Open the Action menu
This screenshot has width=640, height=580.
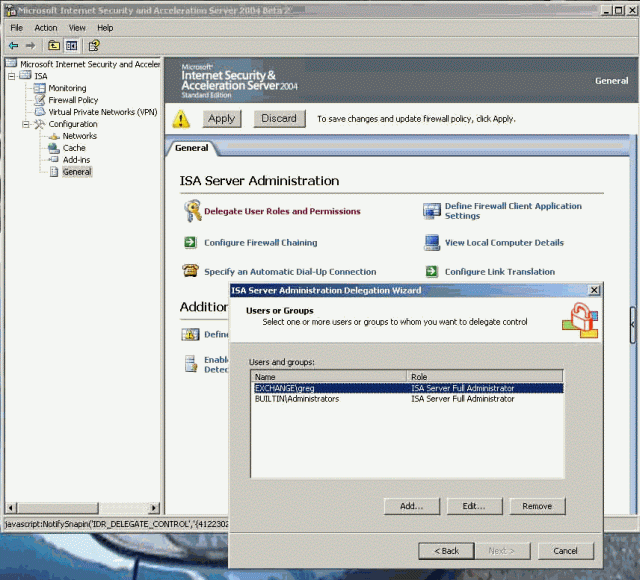coord(46,28)
